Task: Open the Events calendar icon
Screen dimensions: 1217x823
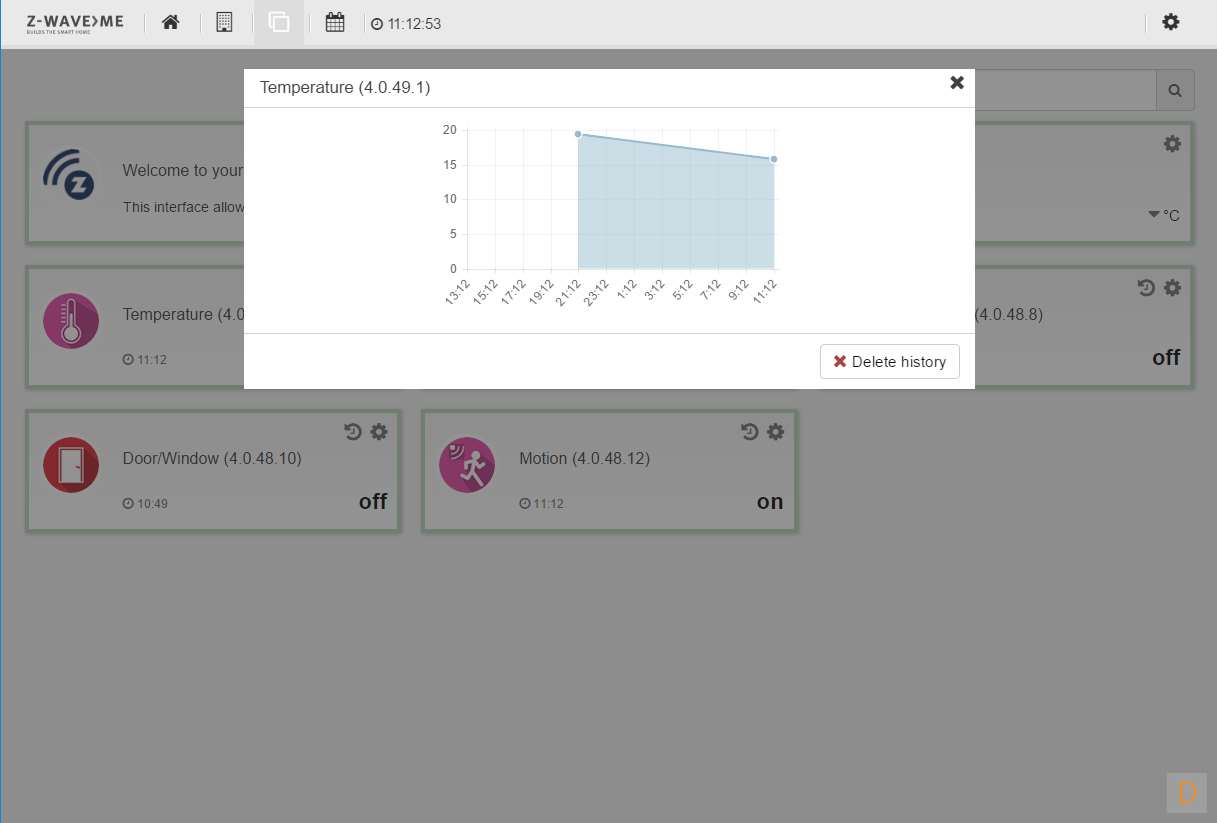Action: (x=335, y=22)
